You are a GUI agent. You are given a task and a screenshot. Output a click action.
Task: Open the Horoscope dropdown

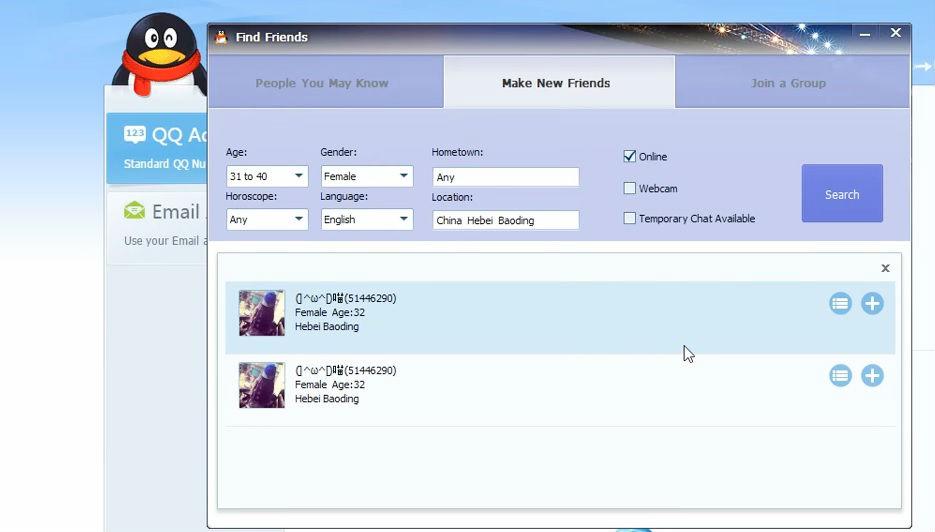tap(267, 219)
